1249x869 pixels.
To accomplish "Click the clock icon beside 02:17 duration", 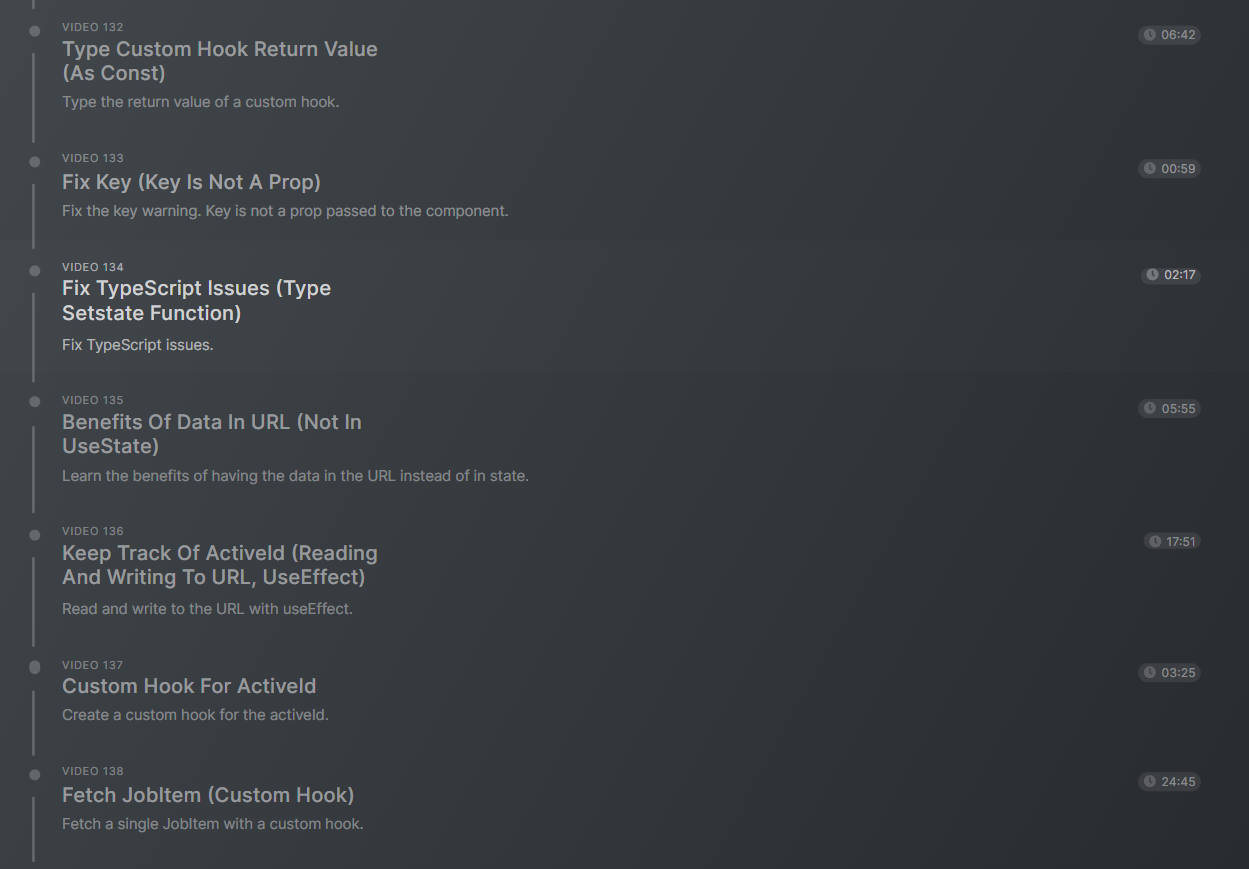I will 1153,275.
